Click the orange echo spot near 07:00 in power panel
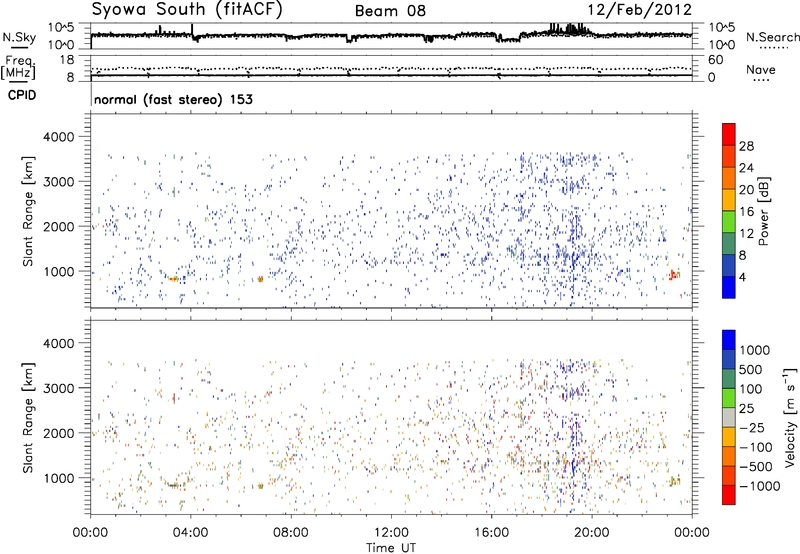This screenshot has width=800, height=554. tap(260, 279)
